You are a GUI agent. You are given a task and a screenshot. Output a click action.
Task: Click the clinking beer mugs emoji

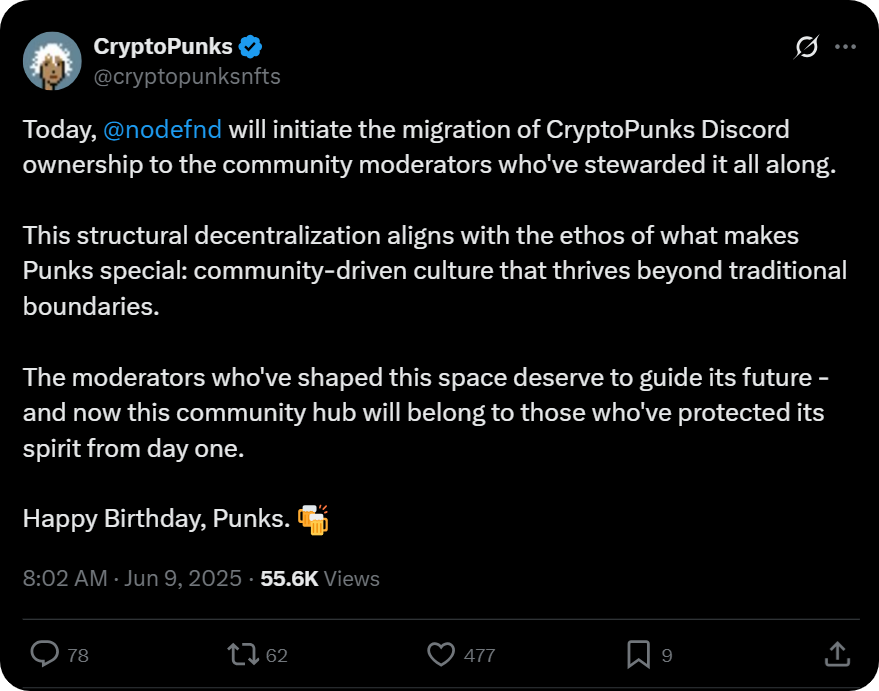point(313,519)
